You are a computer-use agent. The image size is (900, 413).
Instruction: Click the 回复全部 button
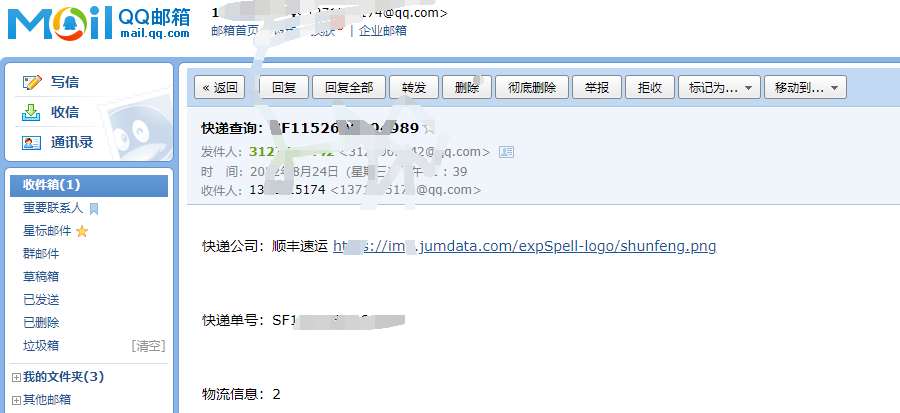point(349,87)
